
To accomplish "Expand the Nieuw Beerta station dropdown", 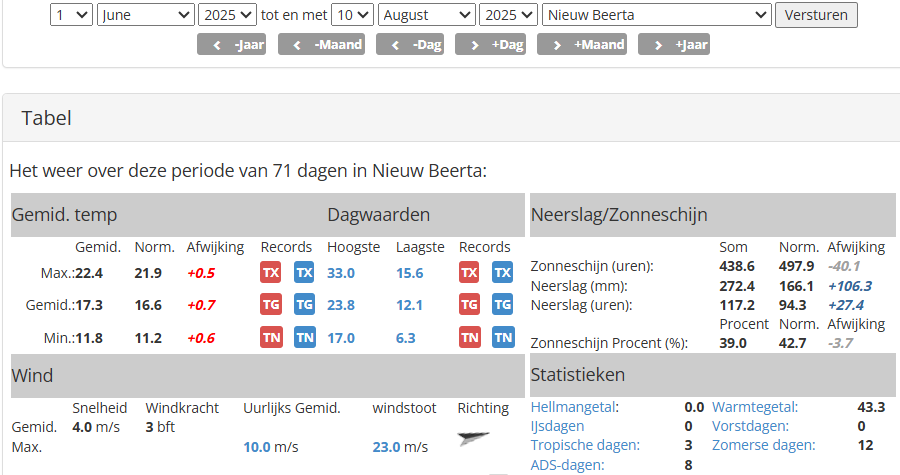I will [x=656, y=15].
